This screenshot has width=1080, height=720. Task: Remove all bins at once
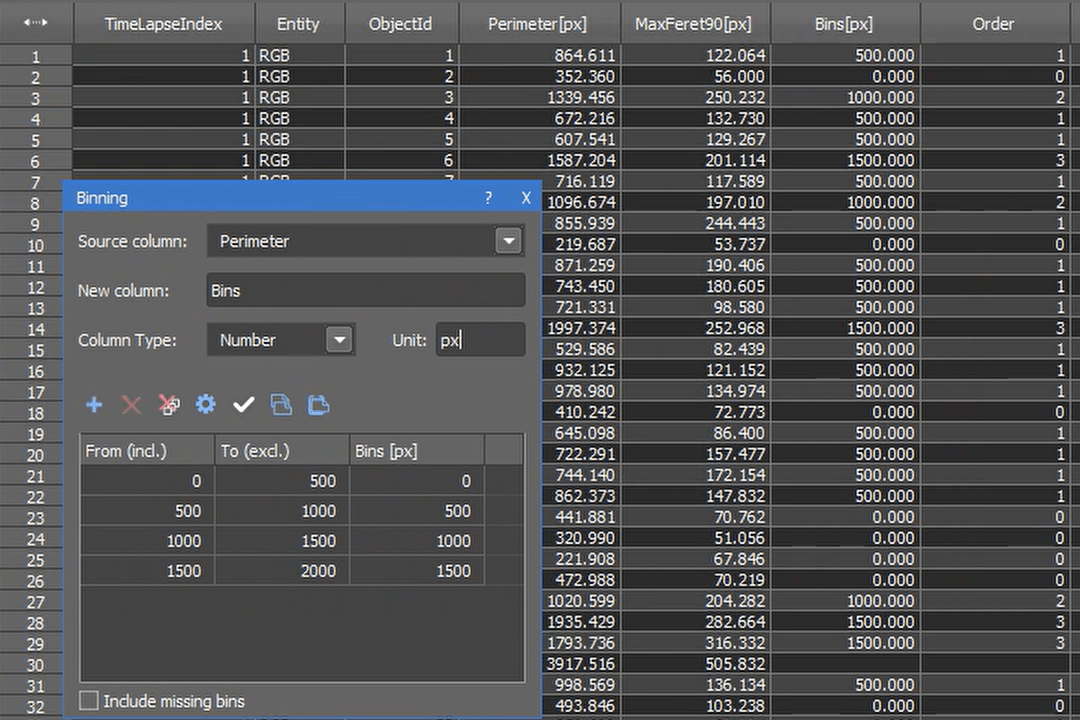tap(169, 405)
